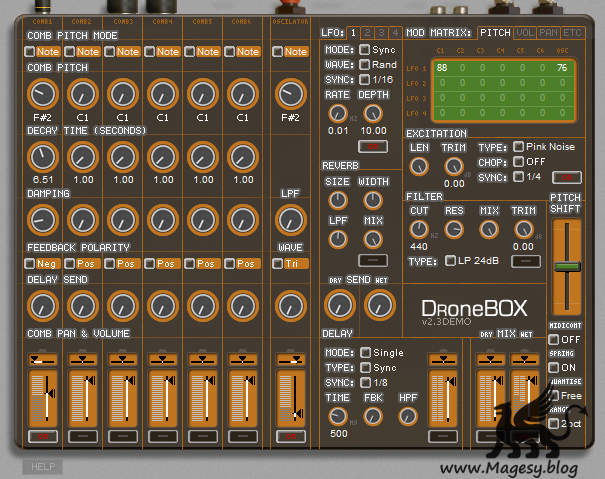Screen dimensions: 605x479
Task: Toggle the LFO on button
Action: 373,146
